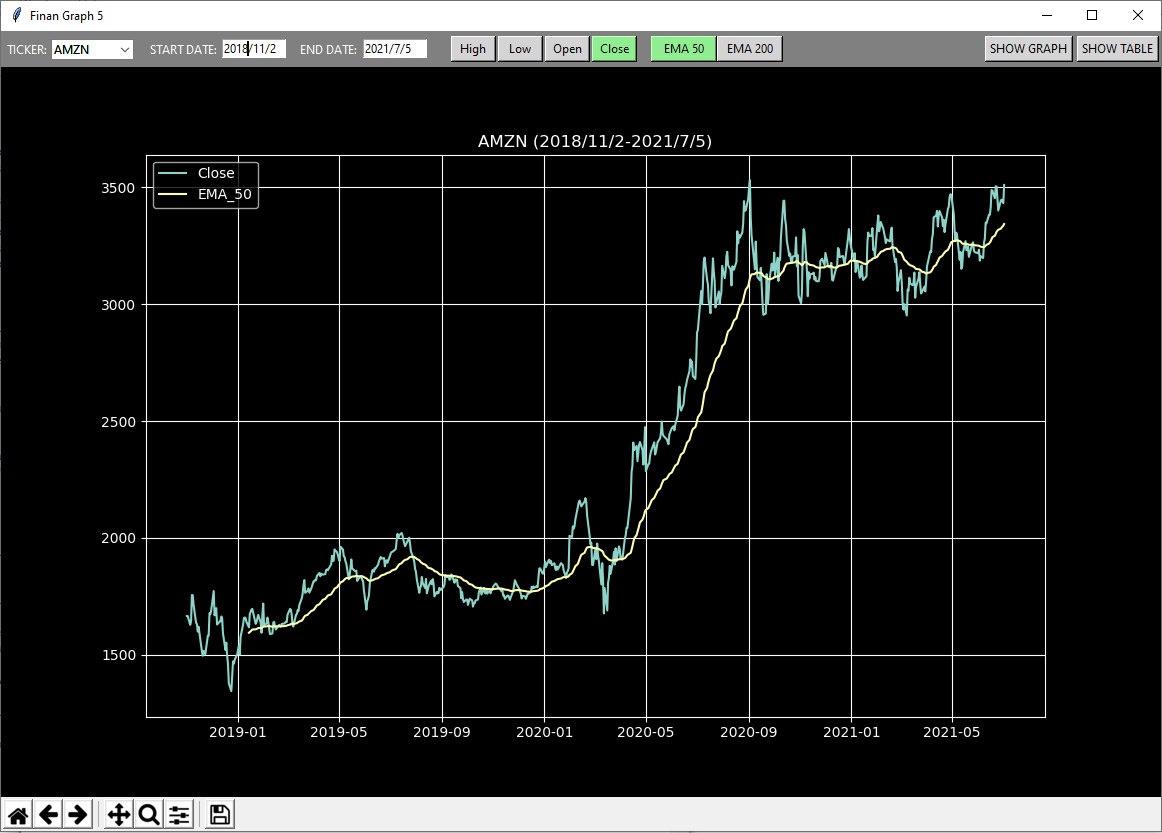Toggle the Low price series

pos(519,49)
